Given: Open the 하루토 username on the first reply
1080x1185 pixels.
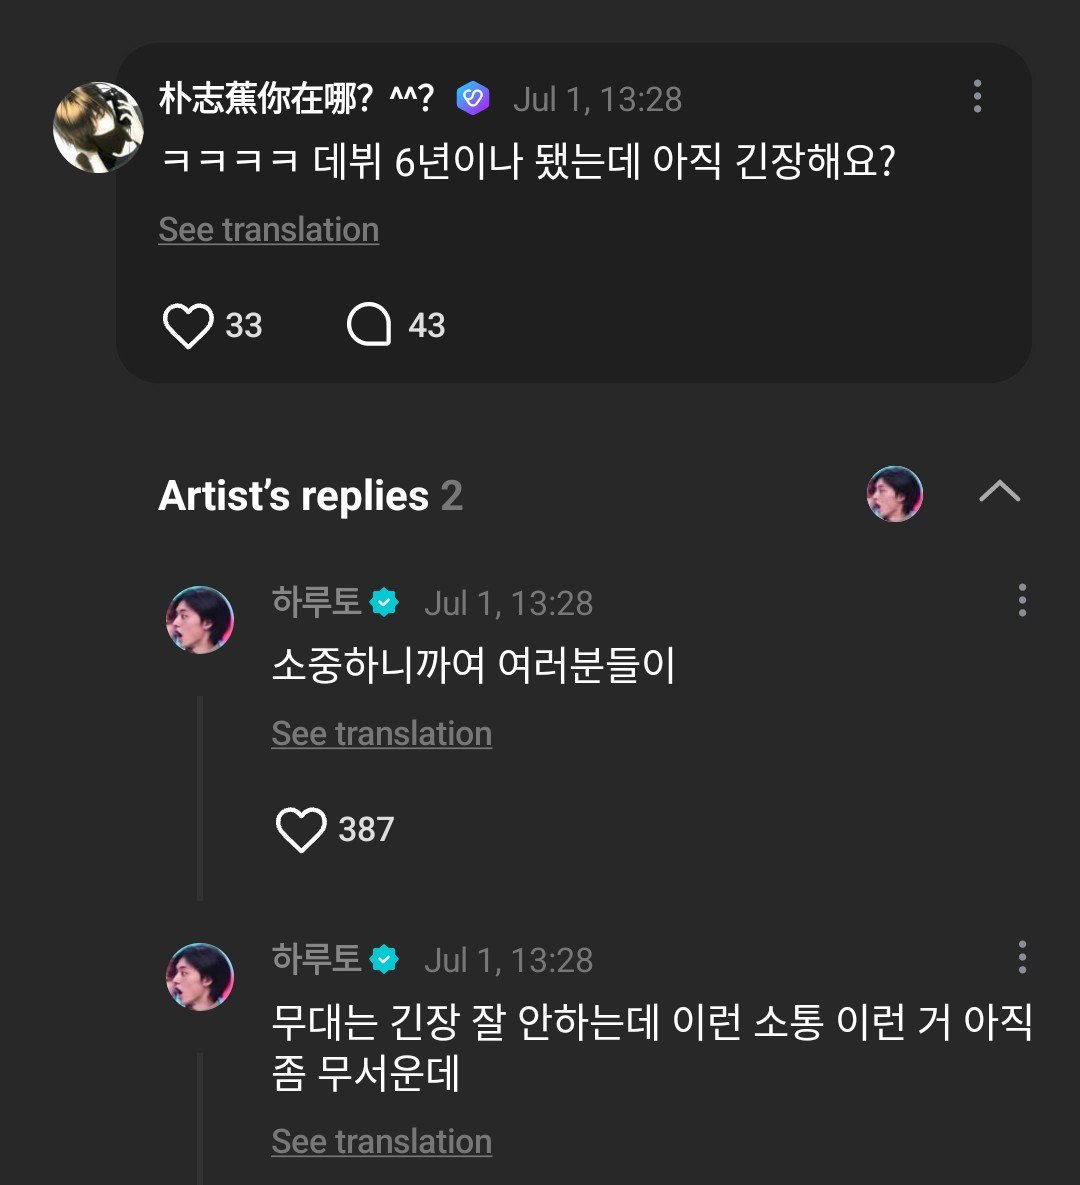Looking at the screenshot, I should [x=317, y=602].
